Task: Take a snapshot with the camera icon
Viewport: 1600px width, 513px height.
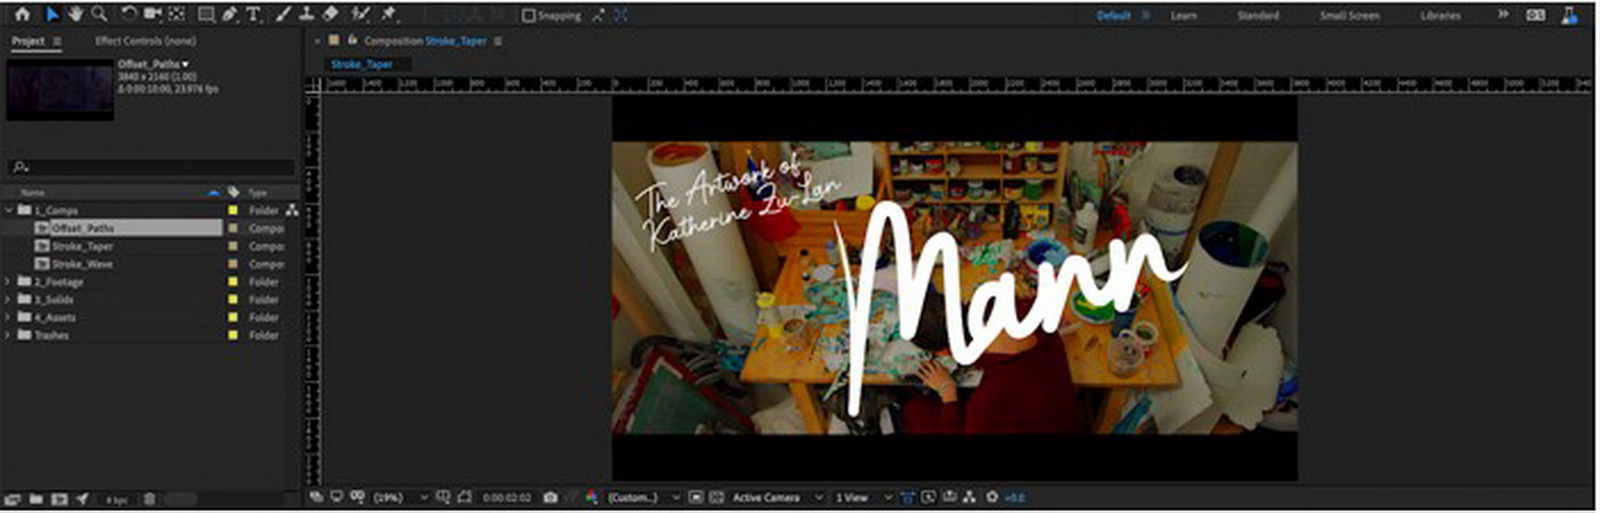Action: [550, 497]
